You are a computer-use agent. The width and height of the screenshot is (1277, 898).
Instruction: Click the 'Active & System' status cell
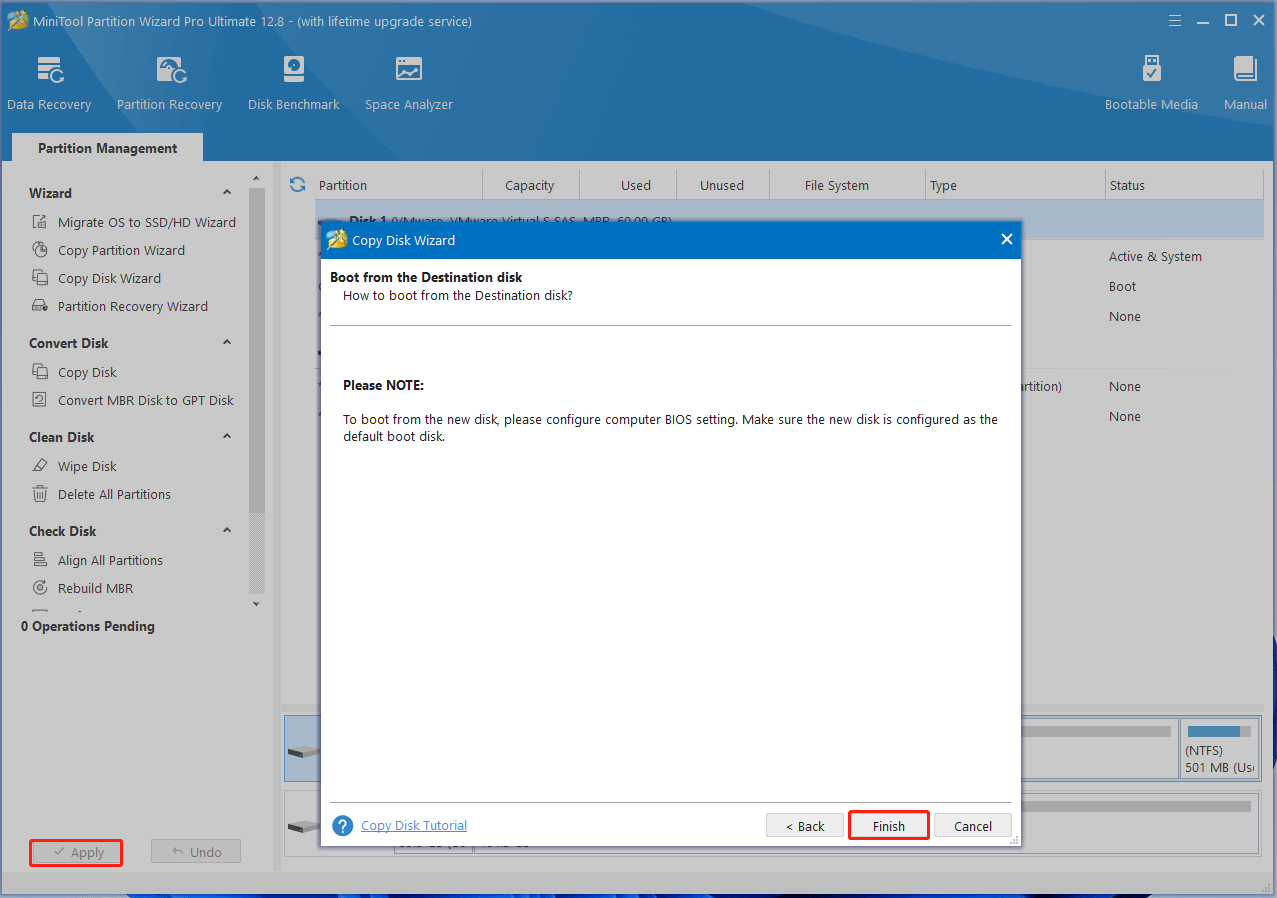click(1155, 256)
